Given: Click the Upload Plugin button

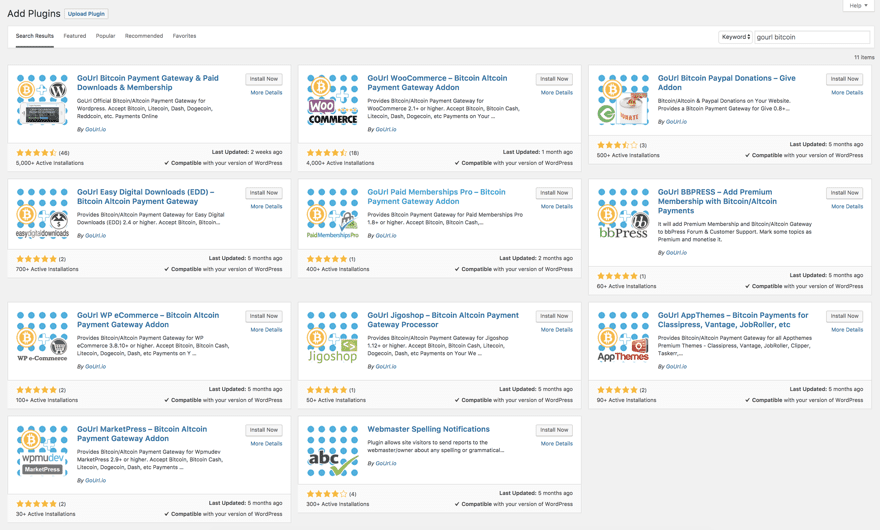Looking at the screenshot, I should (x=86, y=14).
